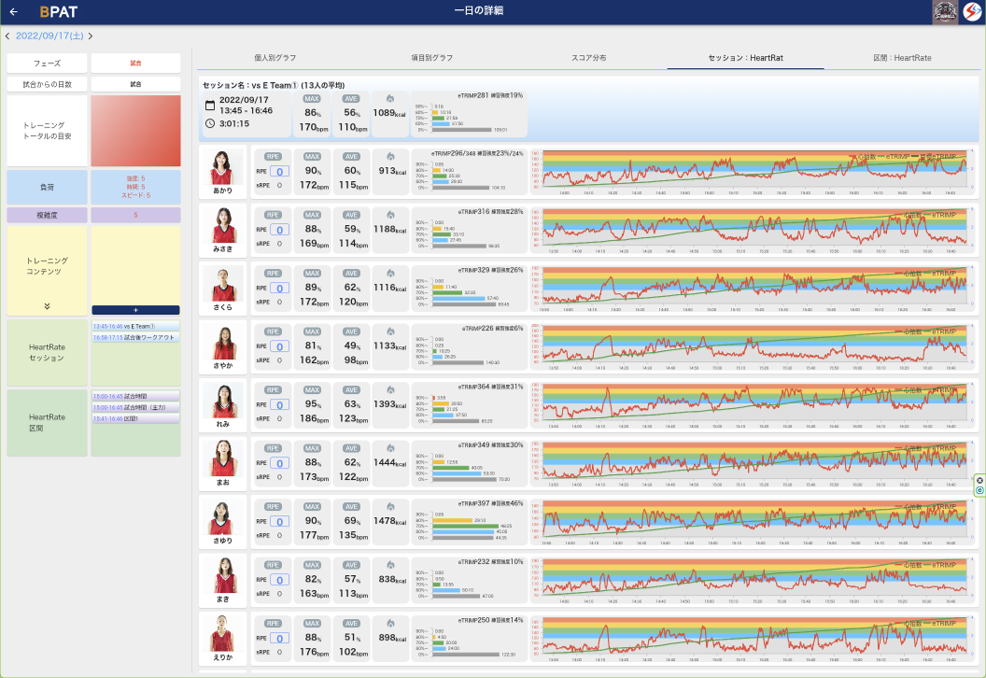Click the back arrow in the header
This screenshot has height=678, width=986.
14,12
